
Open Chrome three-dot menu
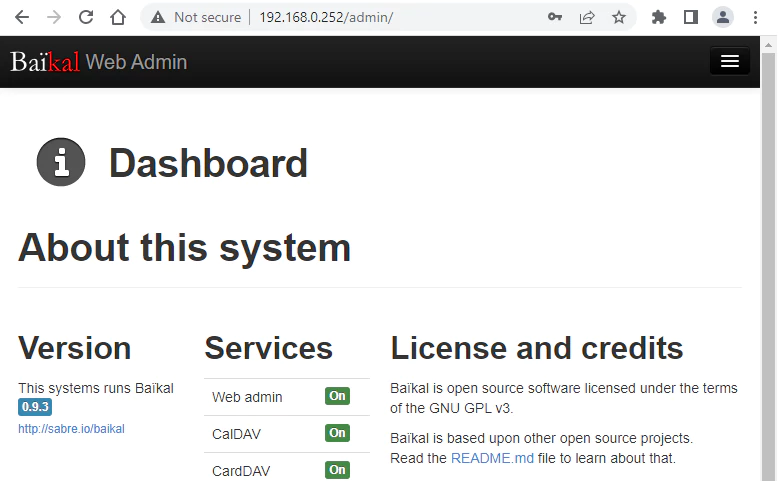[x=755, y=17]
